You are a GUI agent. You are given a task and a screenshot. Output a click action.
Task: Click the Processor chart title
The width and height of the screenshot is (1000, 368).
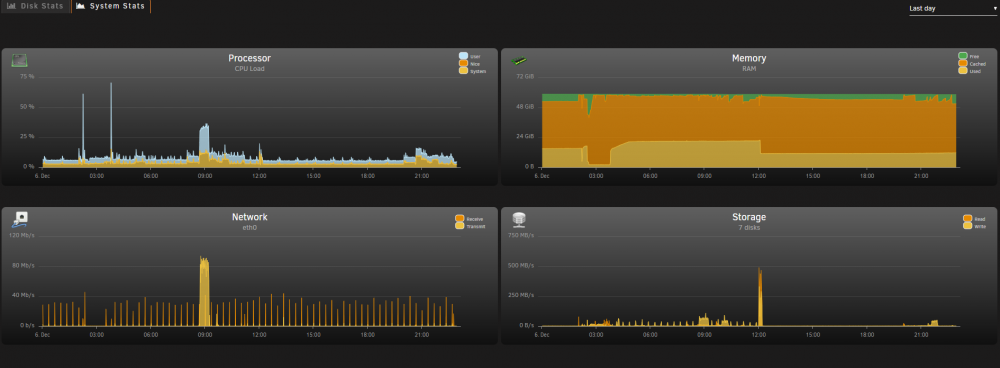pyautogui.click(x=249, y=58)
